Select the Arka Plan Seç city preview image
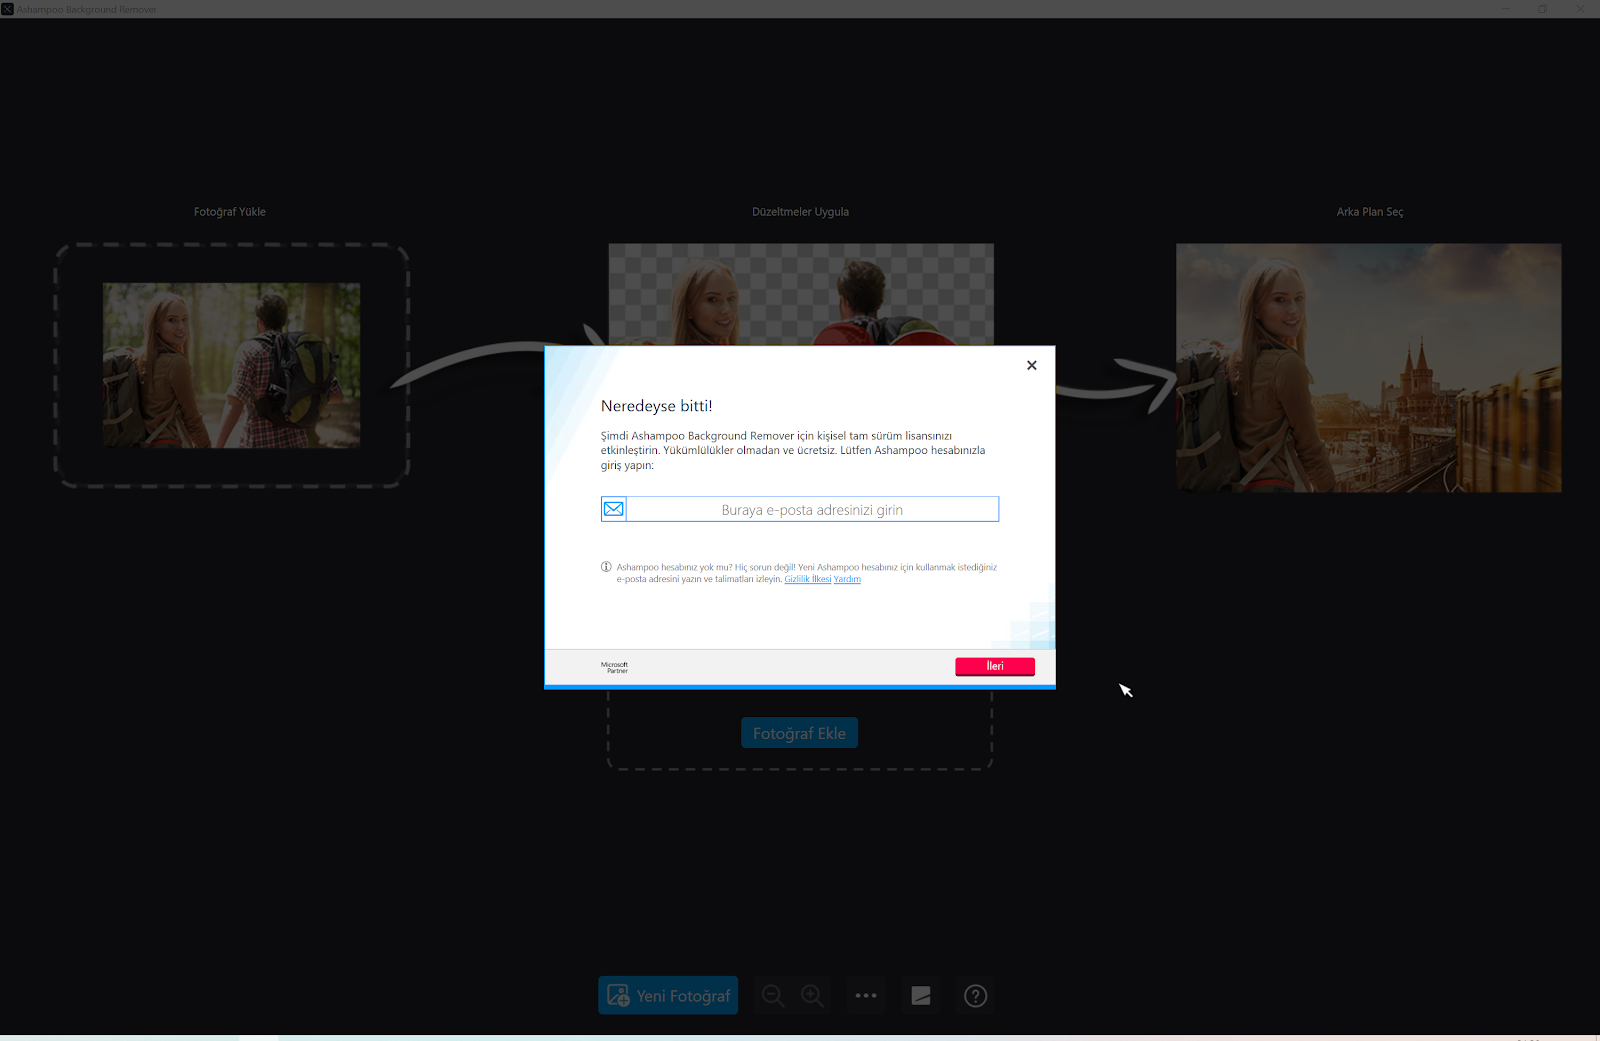1600x1041 pixels. click(1368, 368)
